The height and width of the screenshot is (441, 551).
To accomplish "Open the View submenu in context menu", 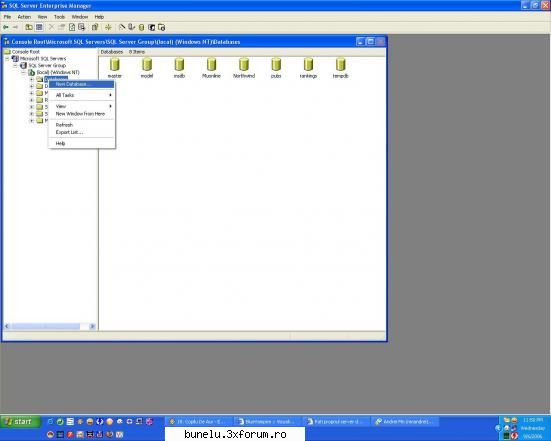I will tap(82, 106).
